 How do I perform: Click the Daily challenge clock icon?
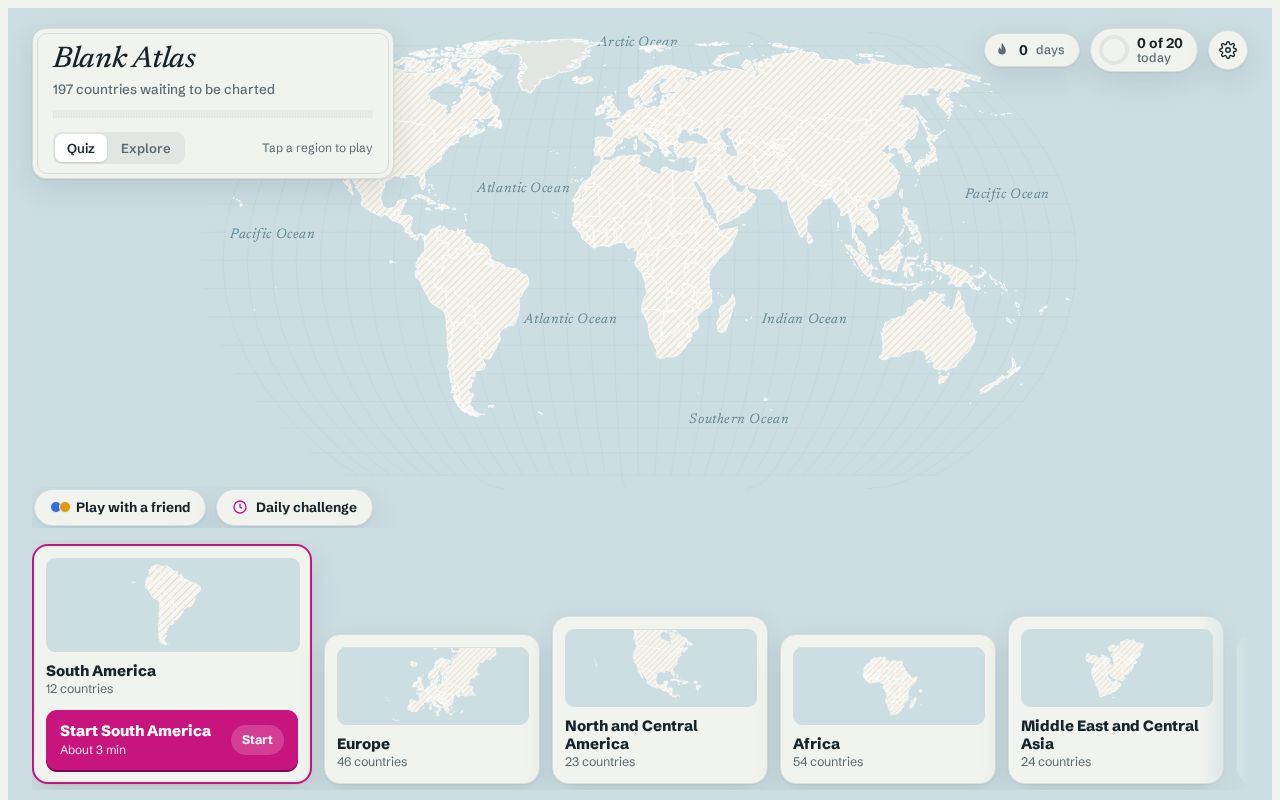click(x=240, y=507)
